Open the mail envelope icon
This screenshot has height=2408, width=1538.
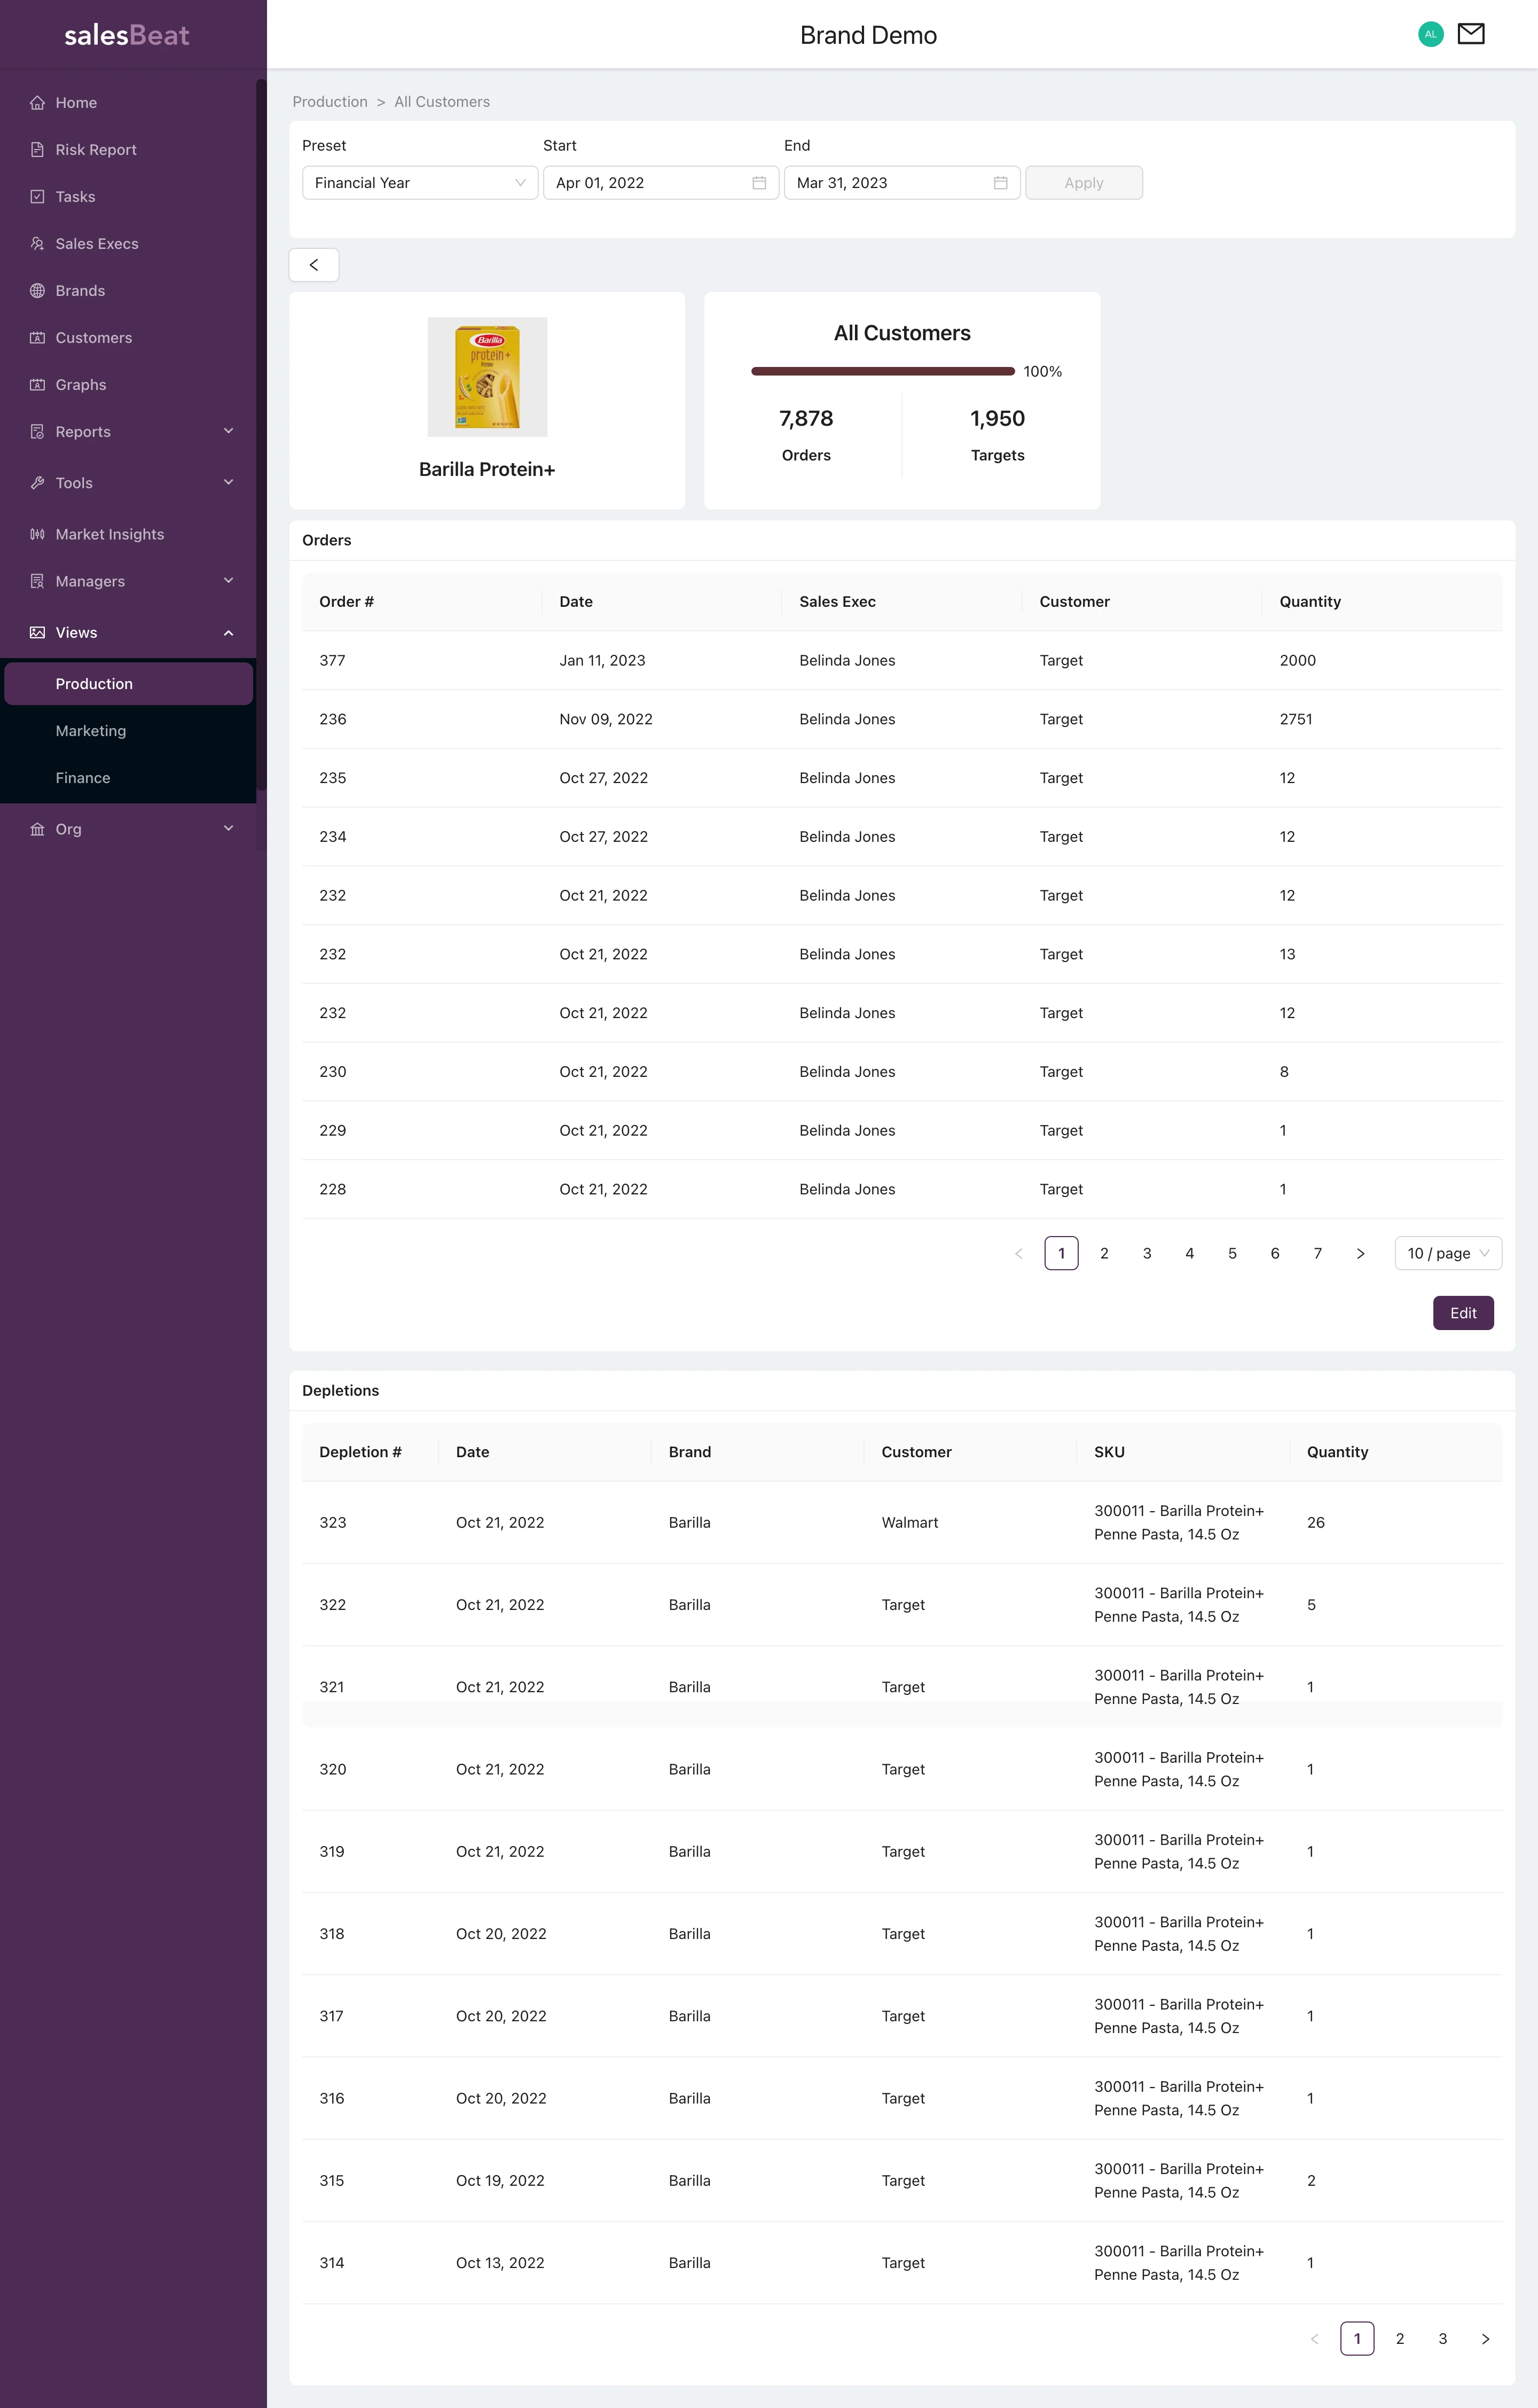click(1470, 34)
